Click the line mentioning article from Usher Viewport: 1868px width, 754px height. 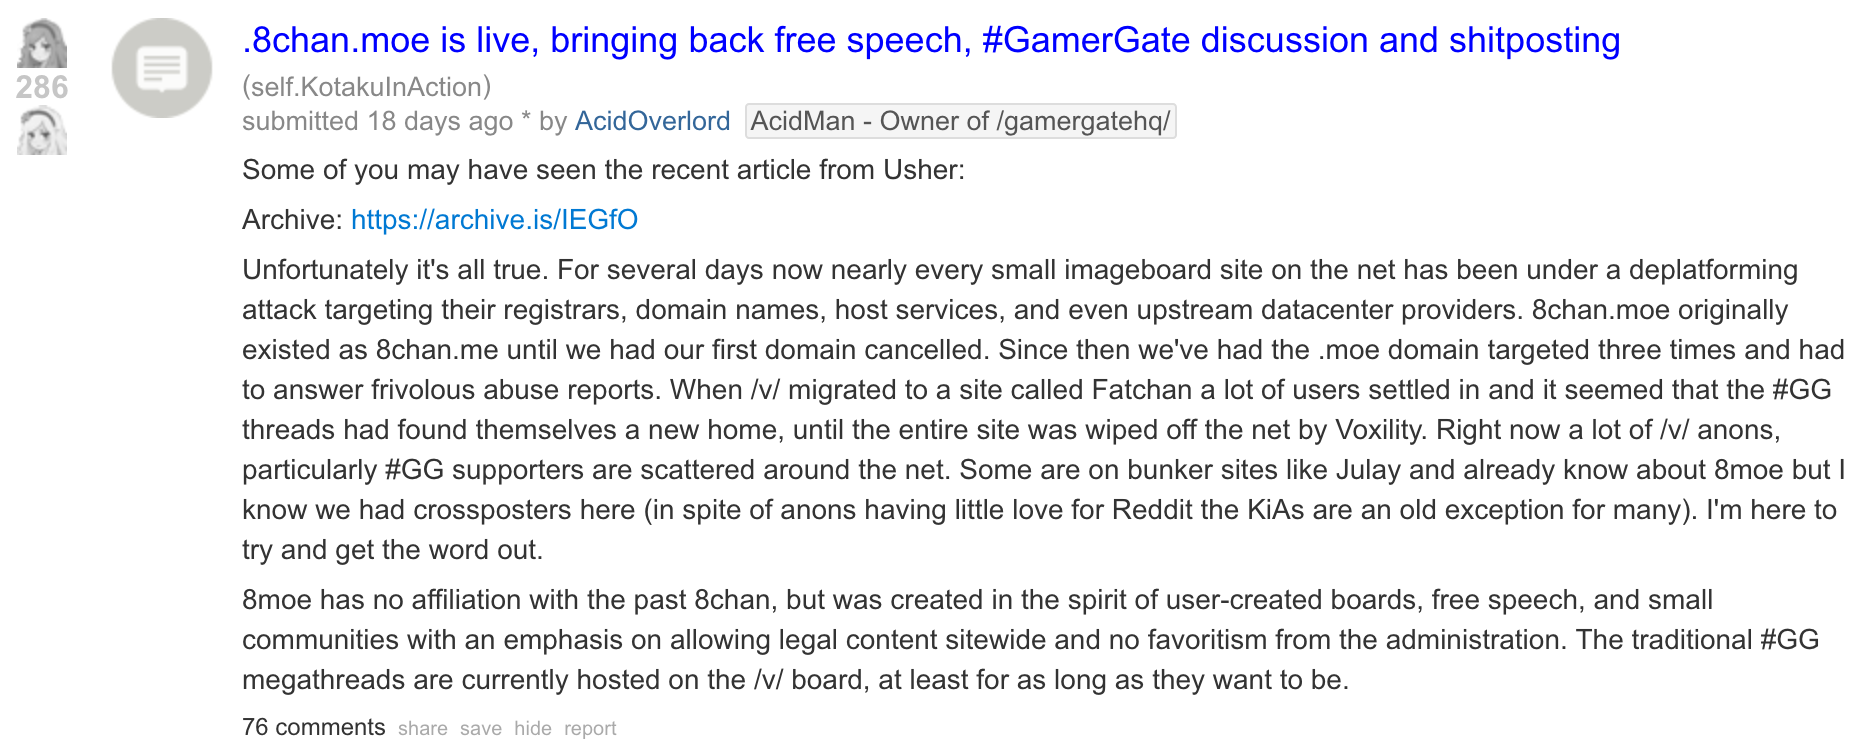[x=603, y=170]
